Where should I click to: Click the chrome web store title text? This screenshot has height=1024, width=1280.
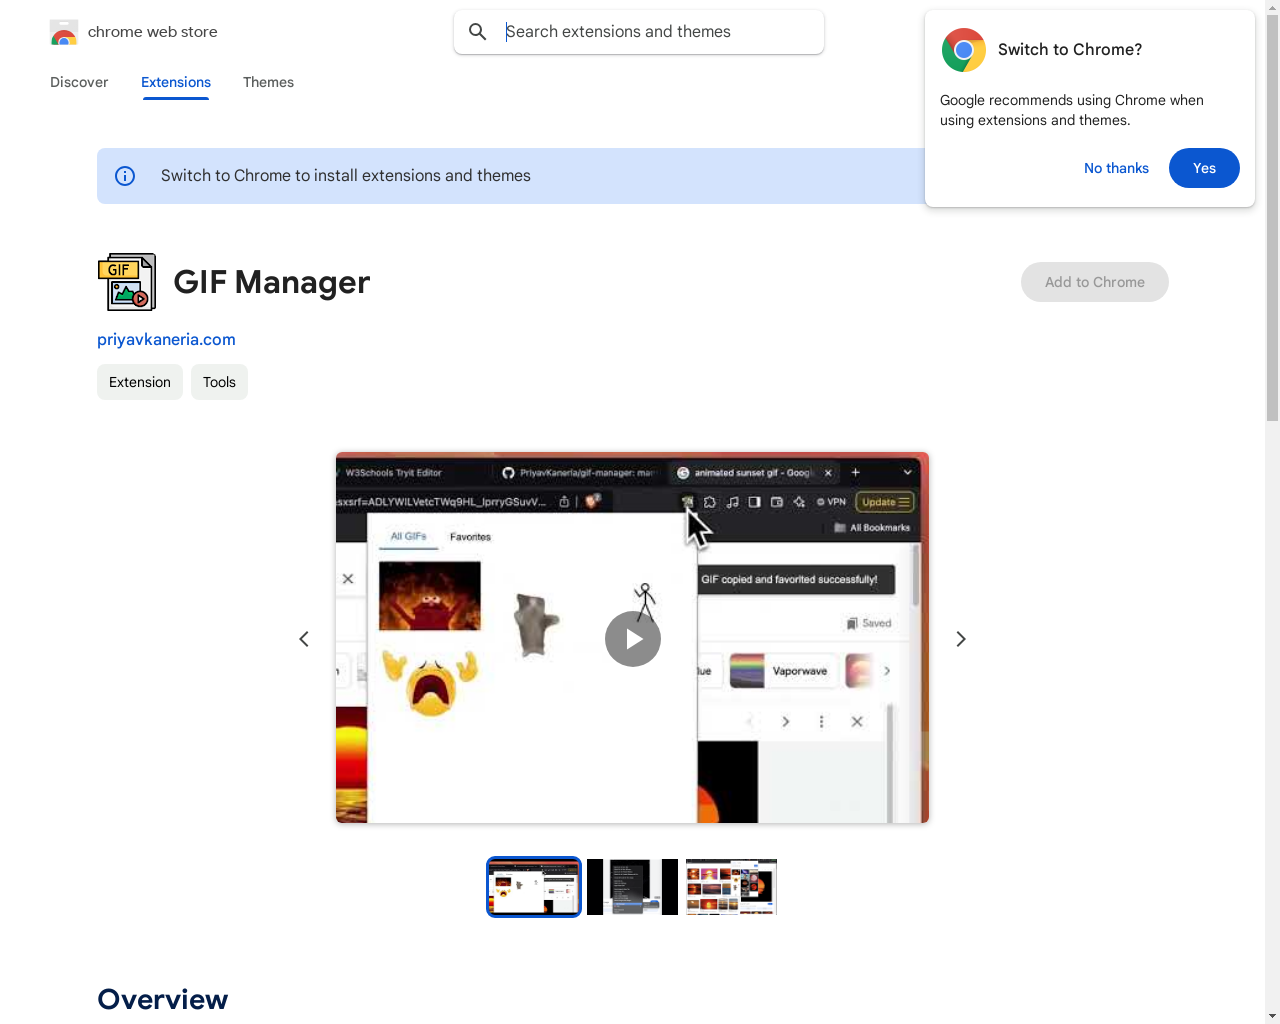[153, 32]
